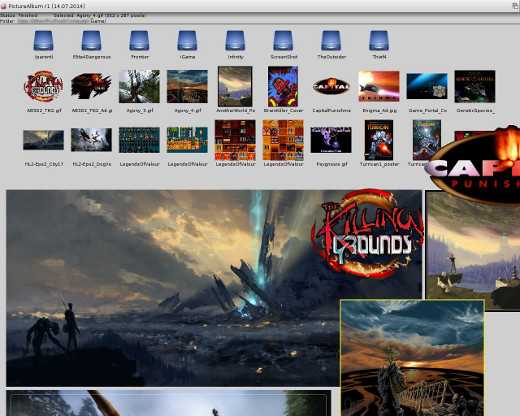Screen dimensions: 520x416
Task: Open the Elite4Dangerous folder
Action: click(x=91, y=41)
